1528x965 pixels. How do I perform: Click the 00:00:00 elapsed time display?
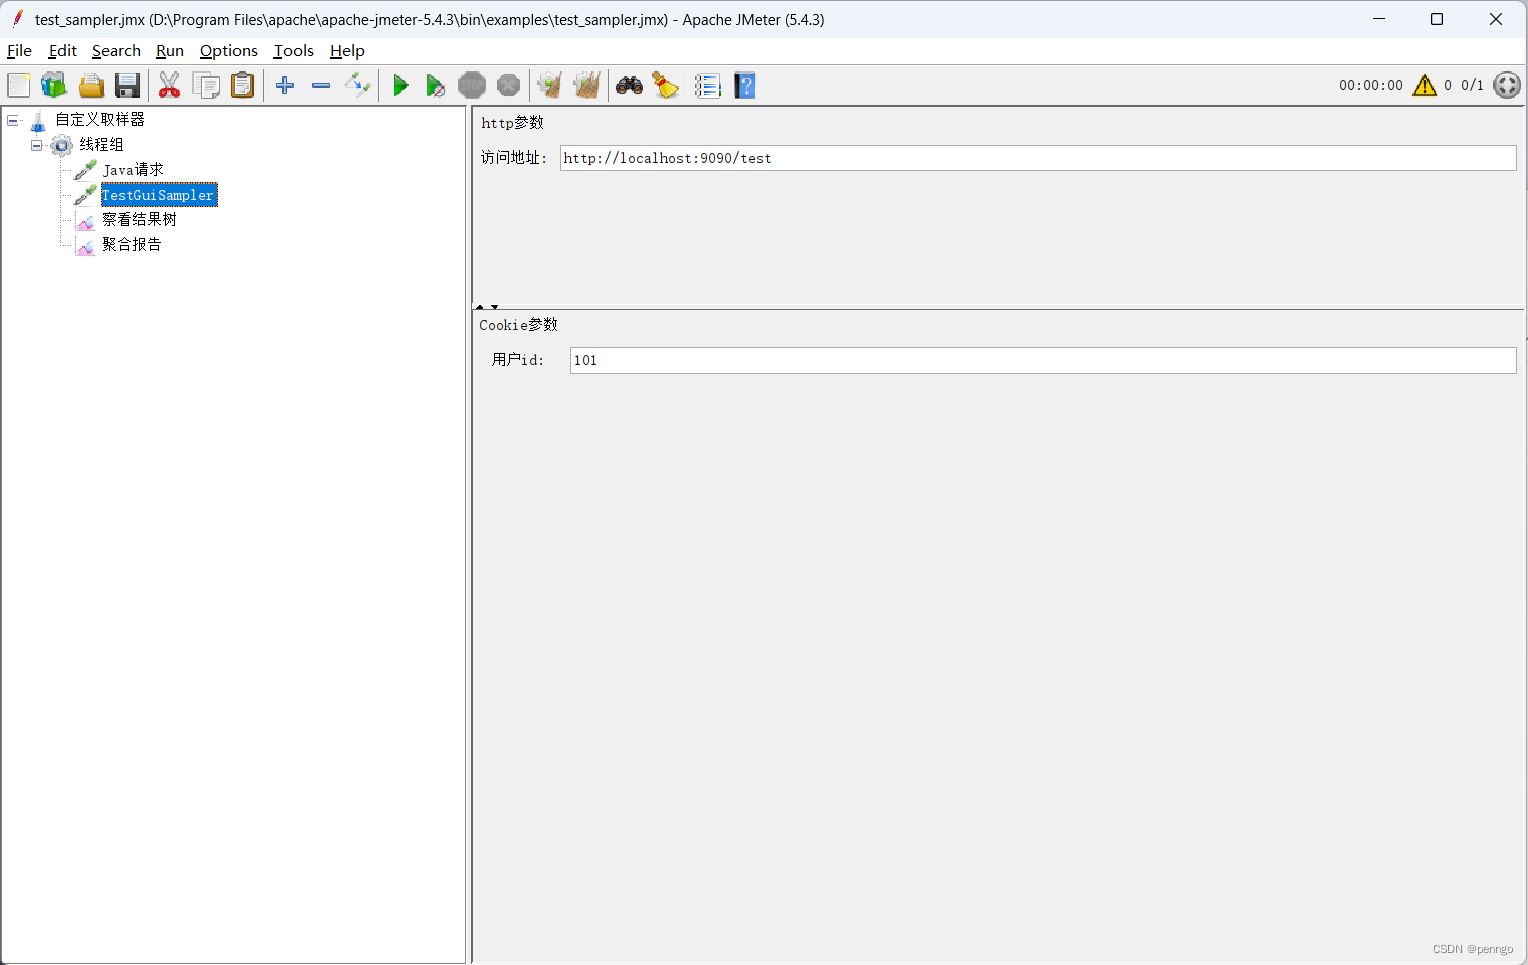(1371, 86)
